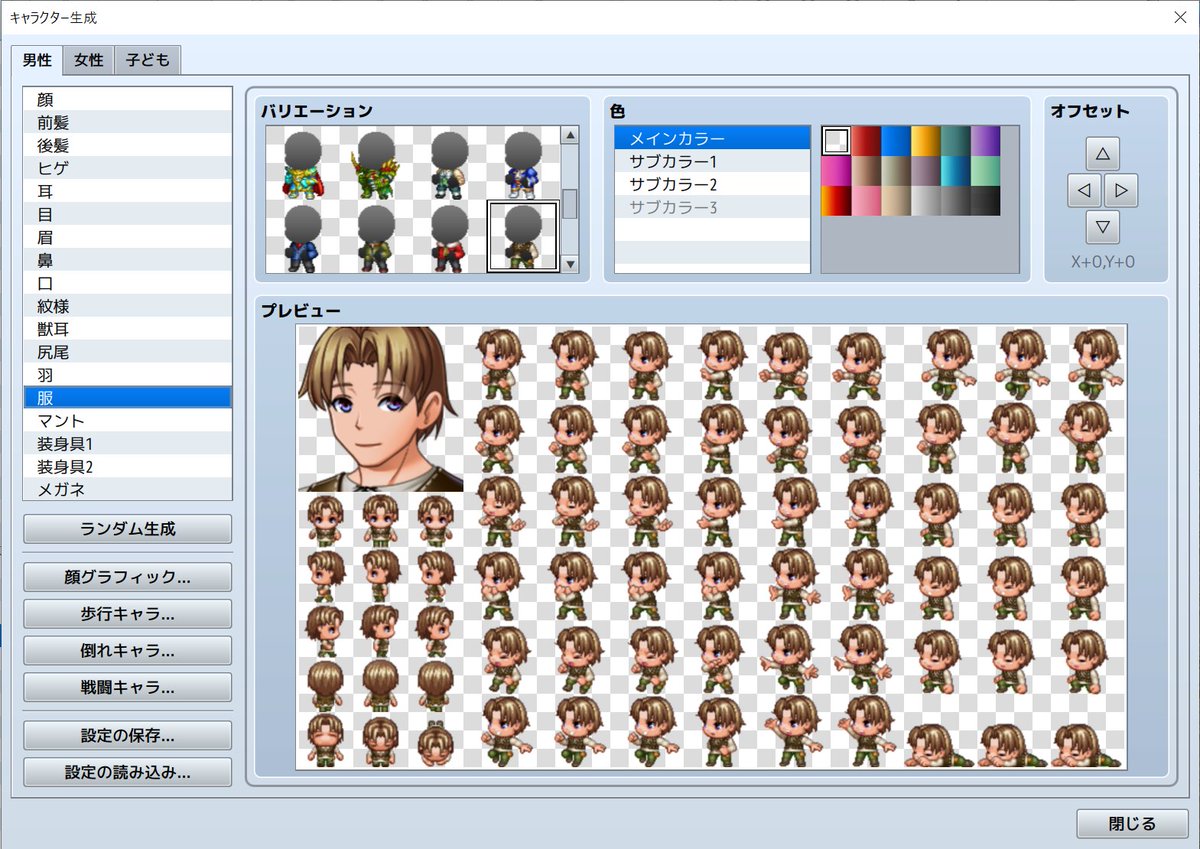Select 紋様 in the parts list
Image resolution: width=1200 pixels, height=849 pixels.
click(127, 306)
